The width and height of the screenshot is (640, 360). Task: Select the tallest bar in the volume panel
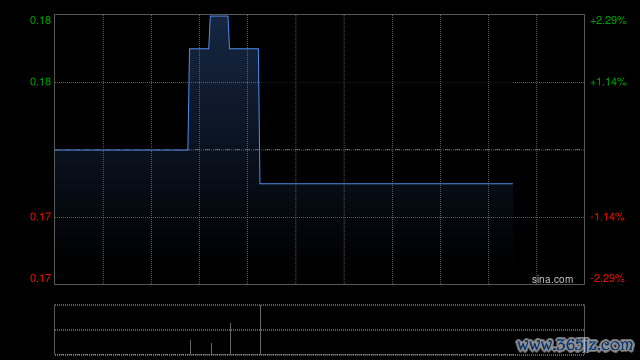point(260,329)
